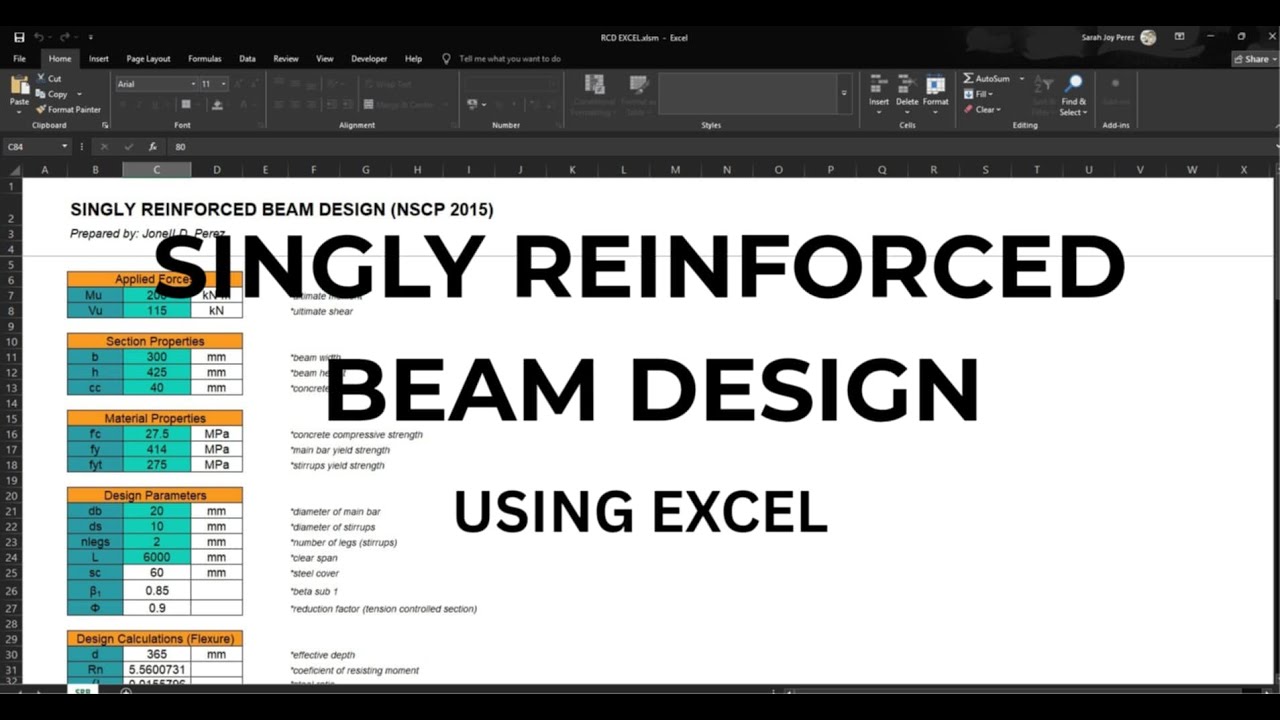Select the f'c value 27.5 cell

157,434
